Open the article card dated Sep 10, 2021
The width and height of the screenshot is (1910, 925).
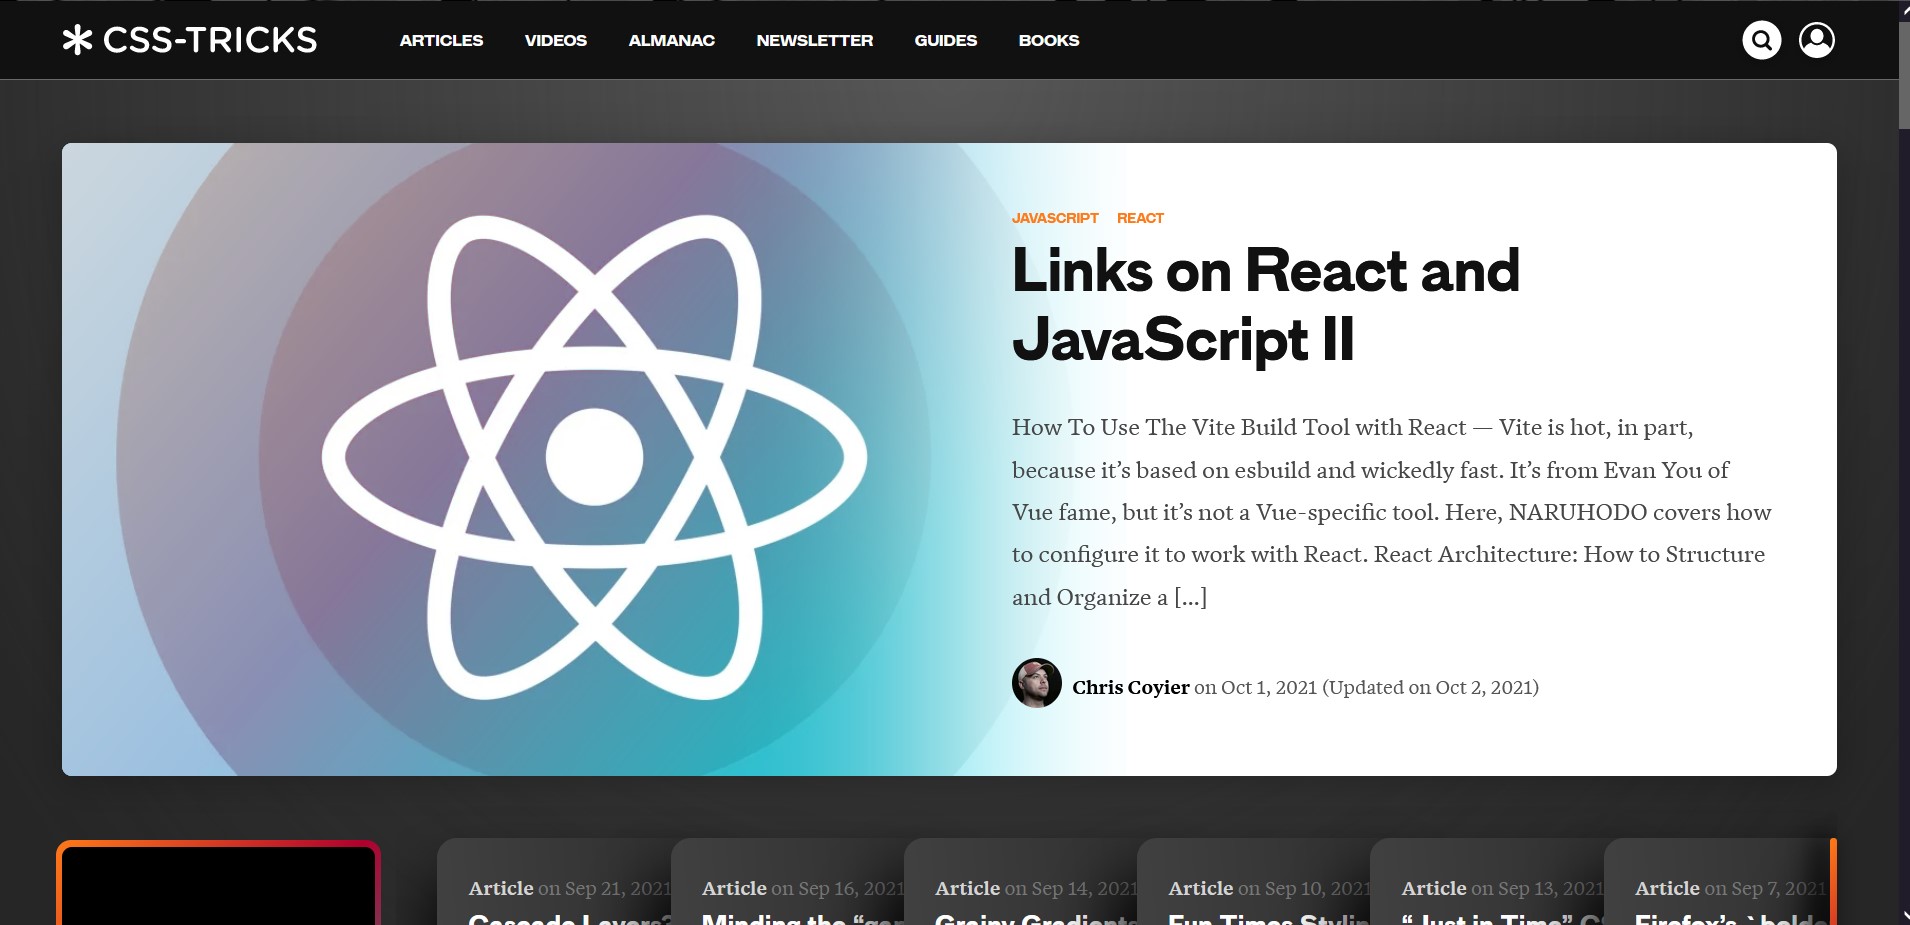pos(1254,882)
